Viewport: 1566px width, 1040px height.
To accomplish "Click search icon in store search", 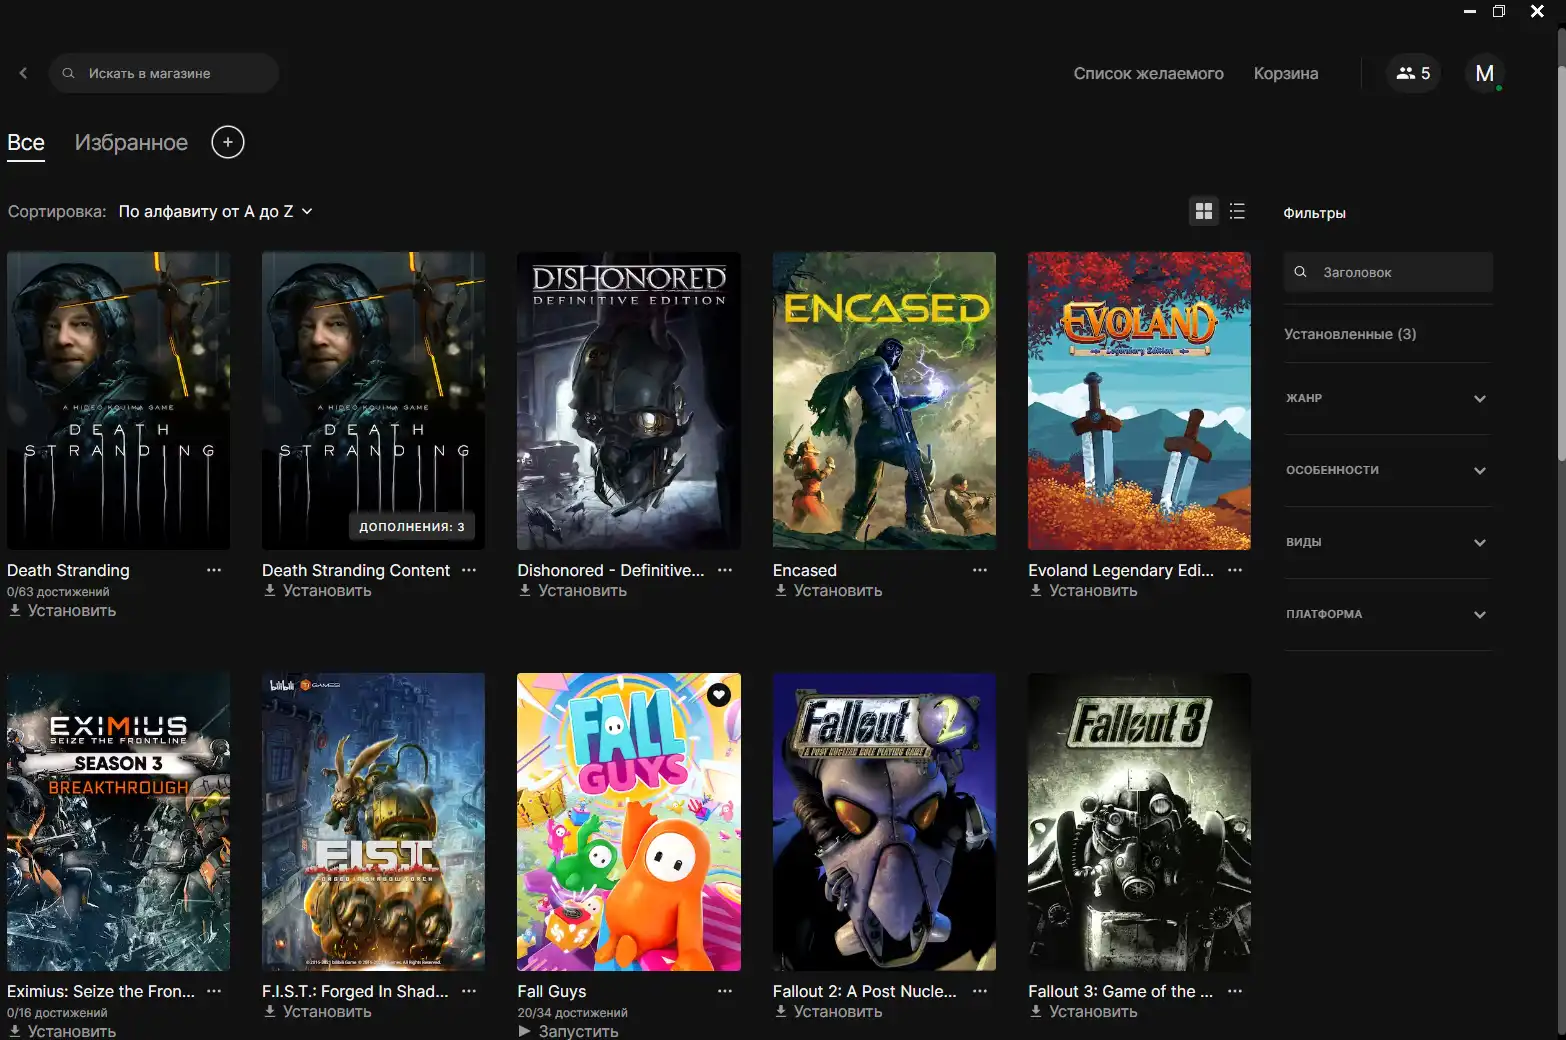I will (68, 73).
